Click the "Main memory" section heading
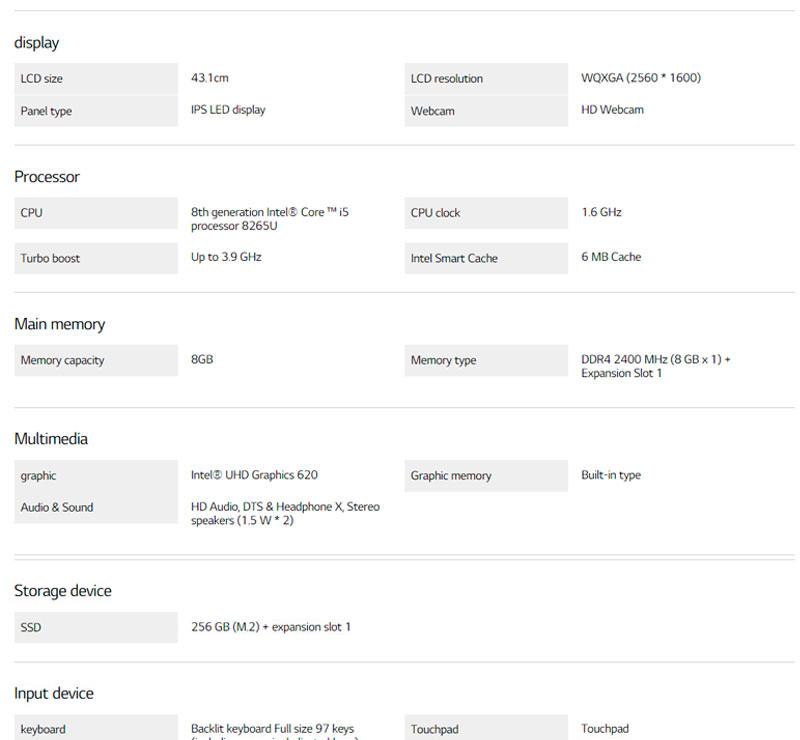Screen dimensions: 800x740 (59, 324)
